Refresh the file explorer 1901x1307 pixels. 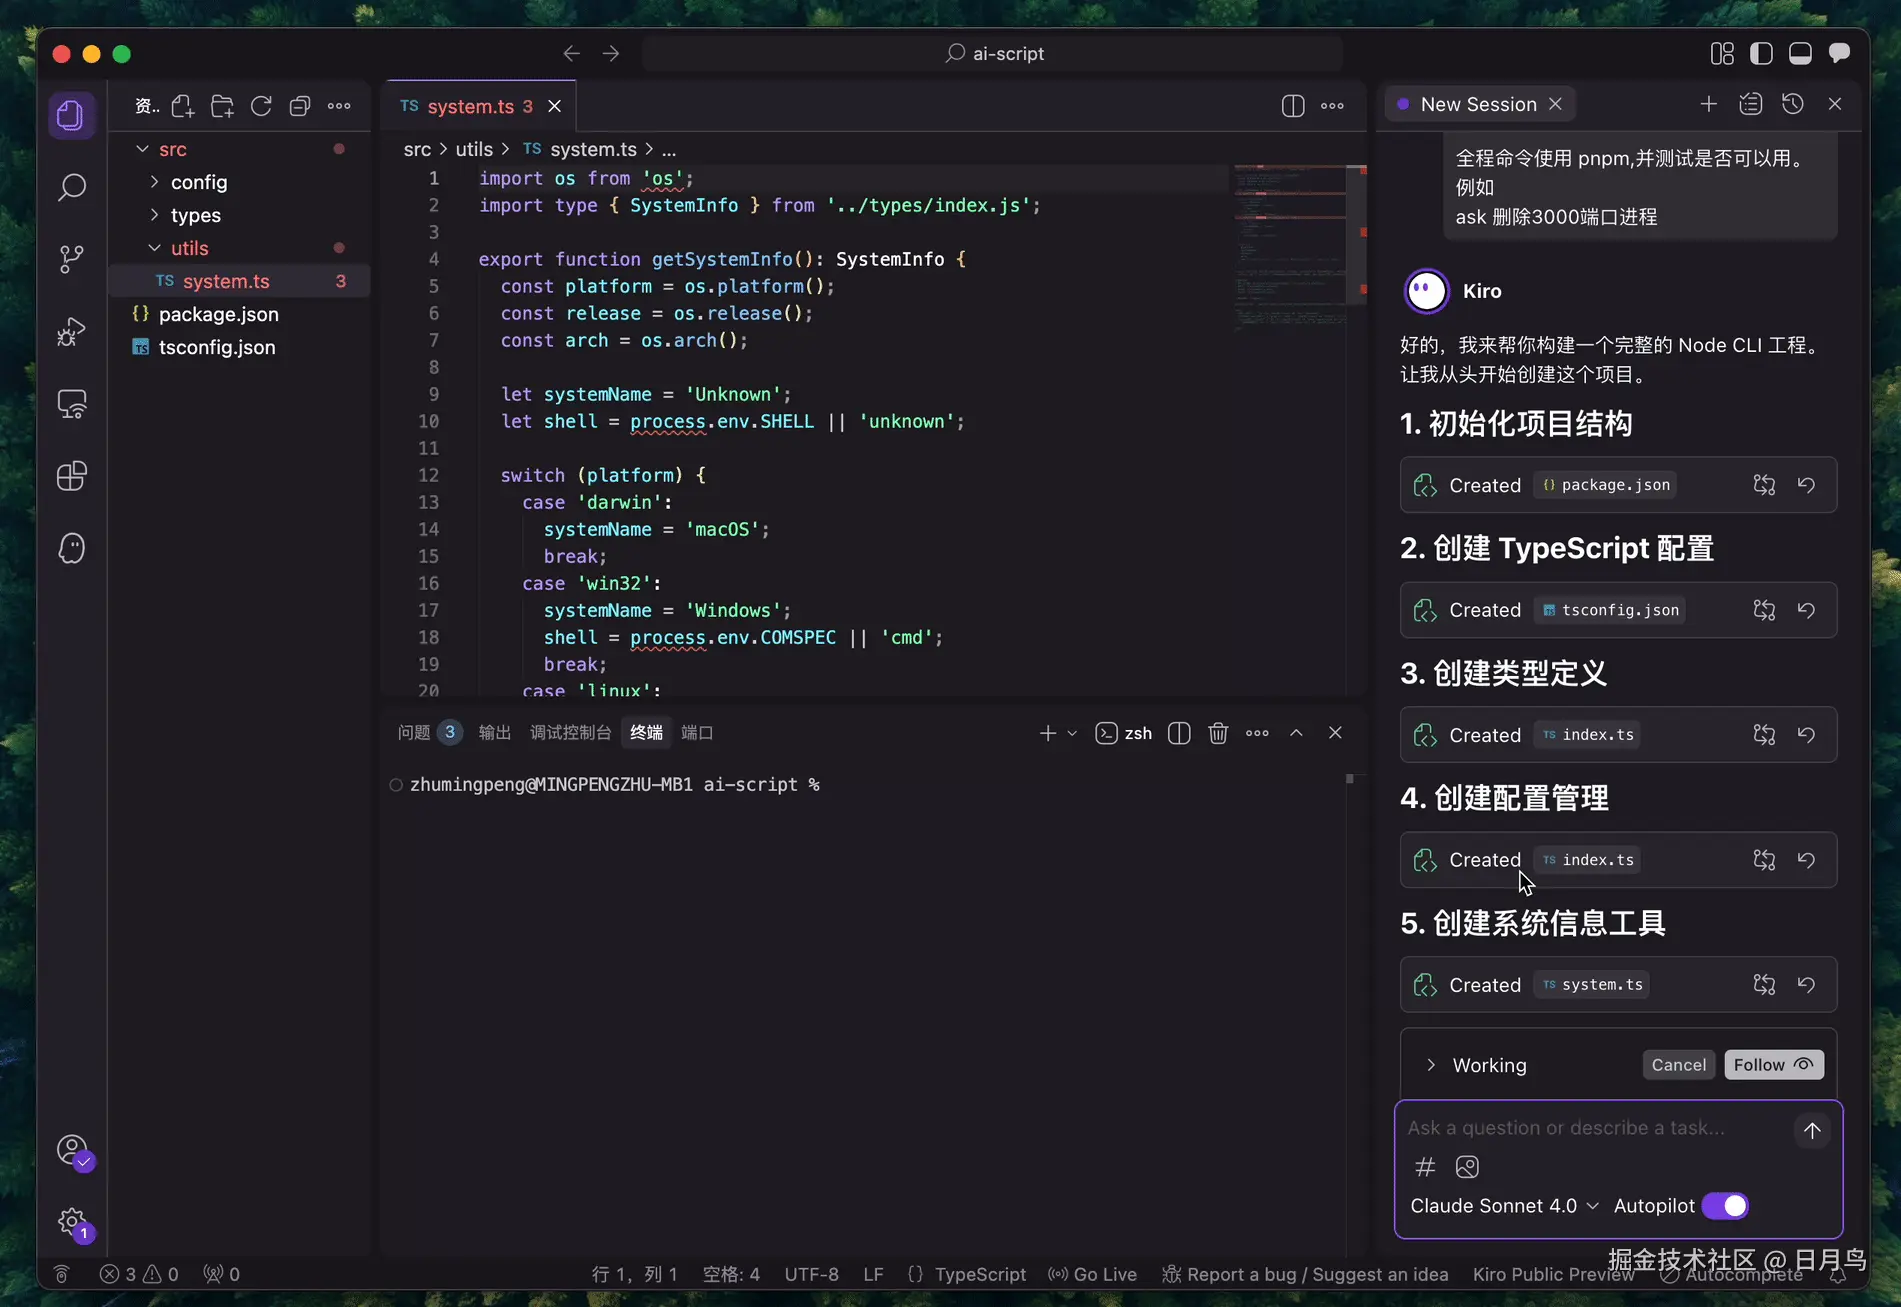pyautogui.click(x=261, y=106)
